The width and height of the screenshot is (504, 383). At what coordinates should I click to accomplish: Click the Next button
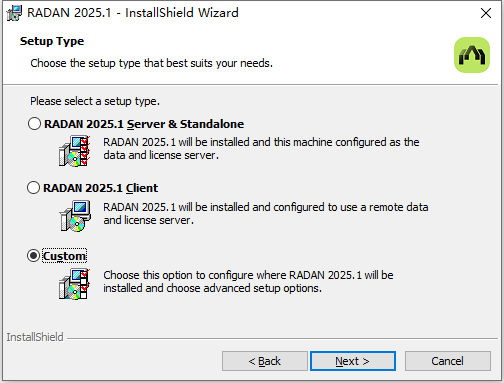tap(353, 361)
